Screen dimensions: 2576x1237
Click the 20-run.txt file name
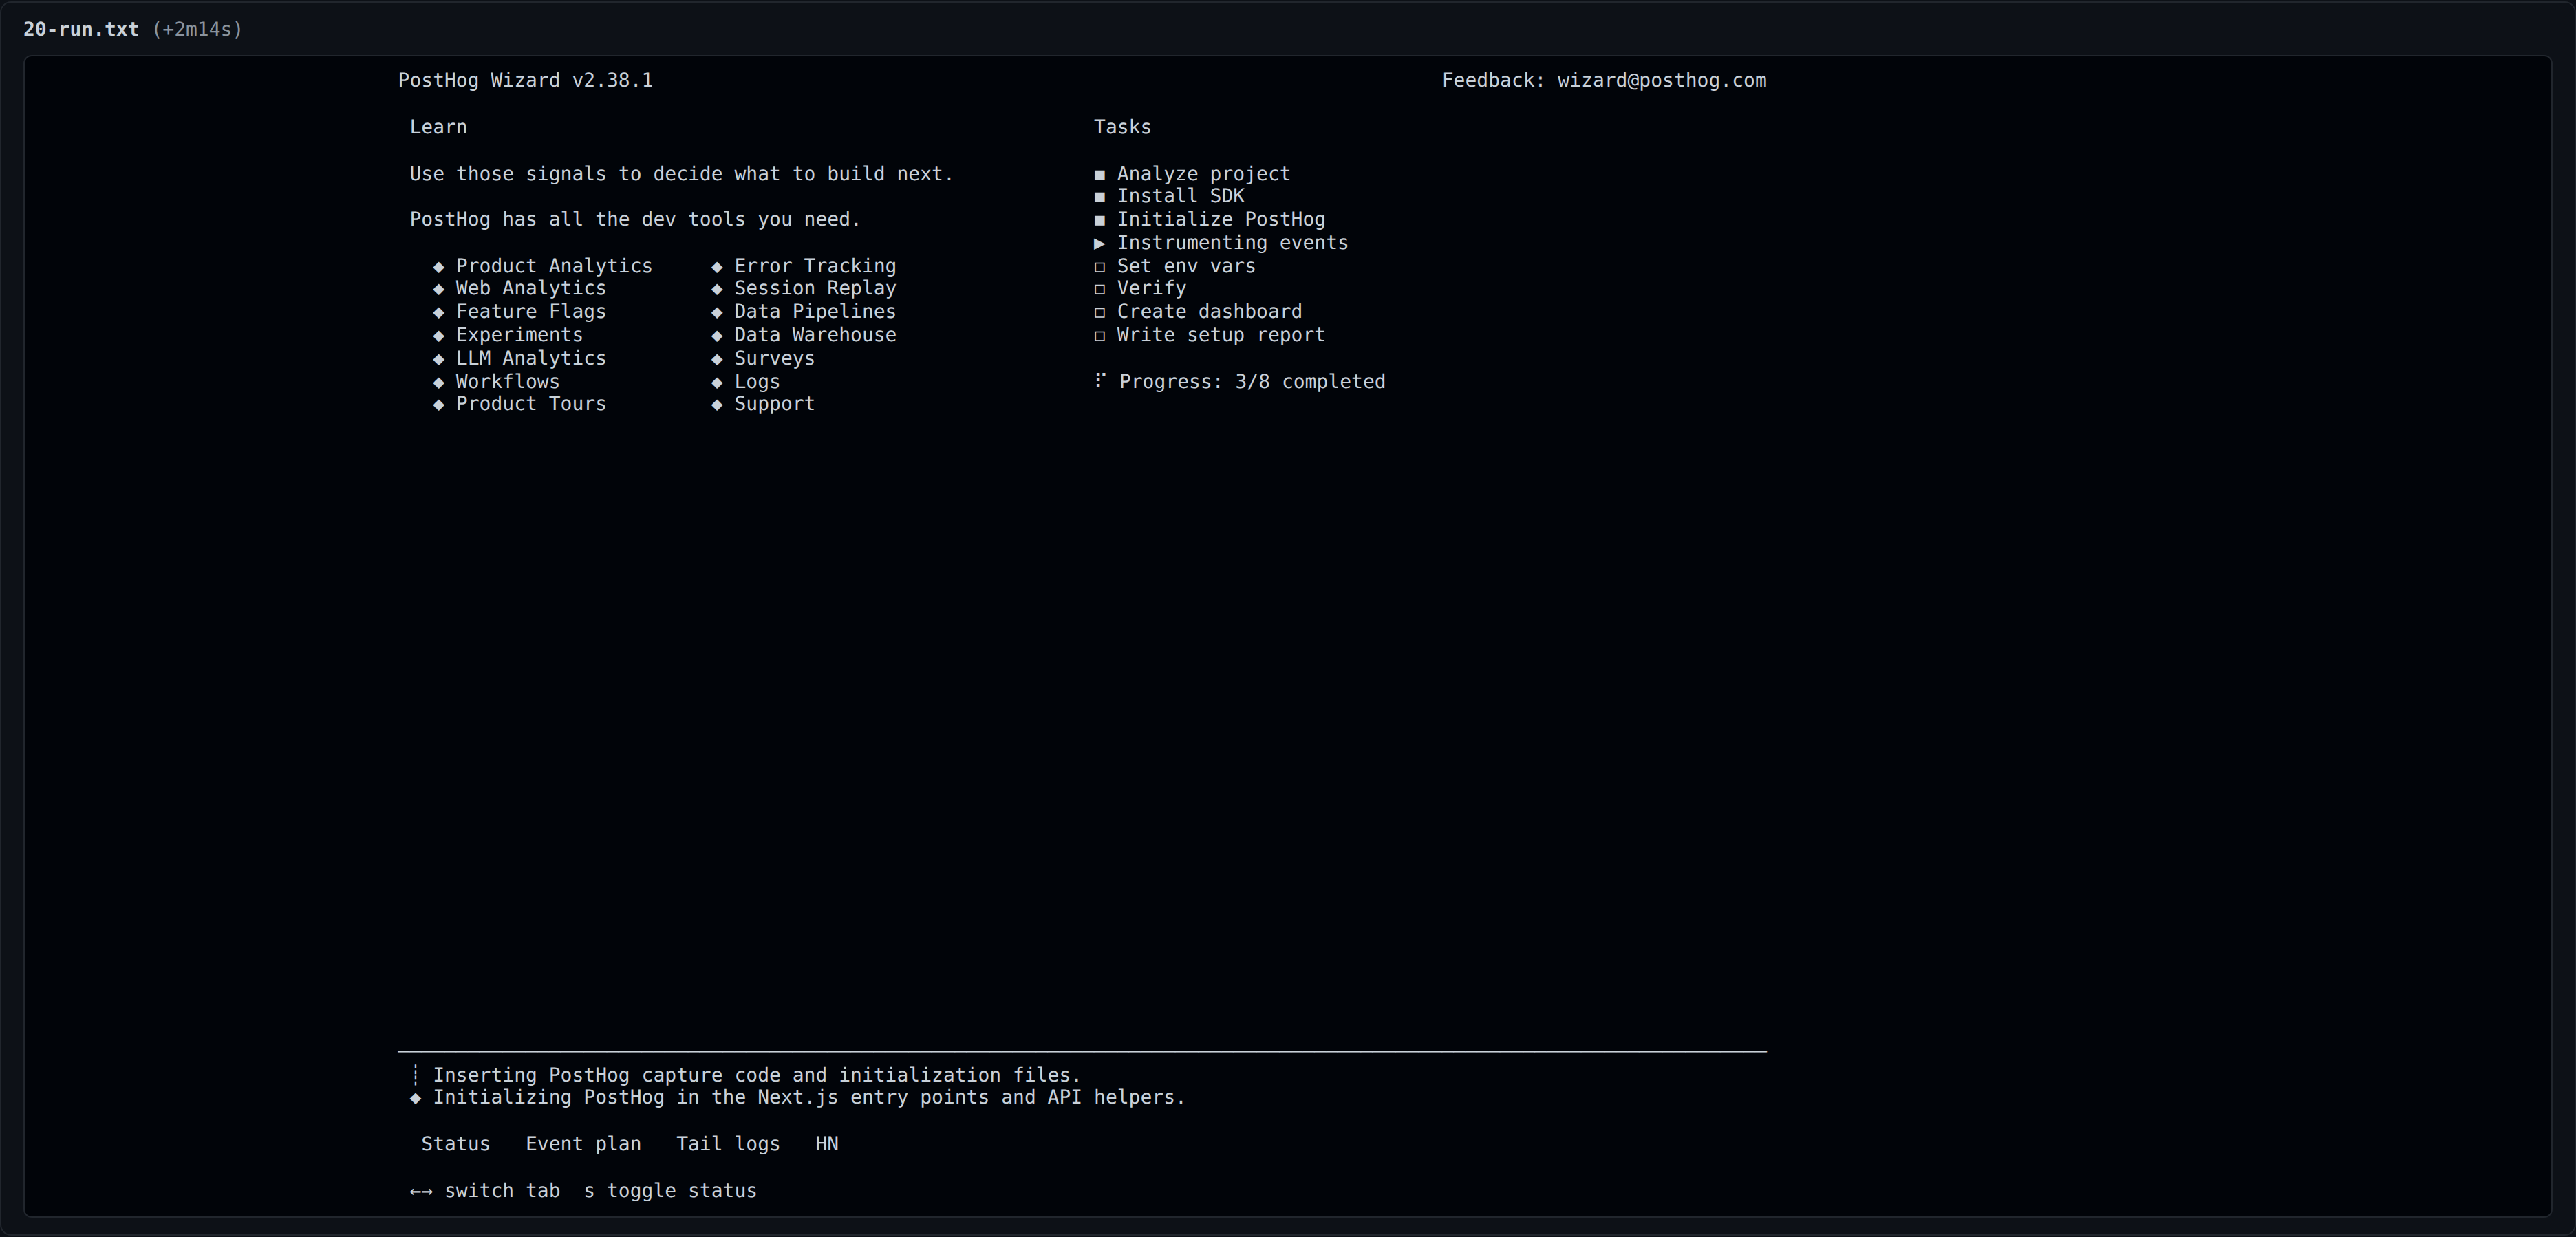point(81,29)
